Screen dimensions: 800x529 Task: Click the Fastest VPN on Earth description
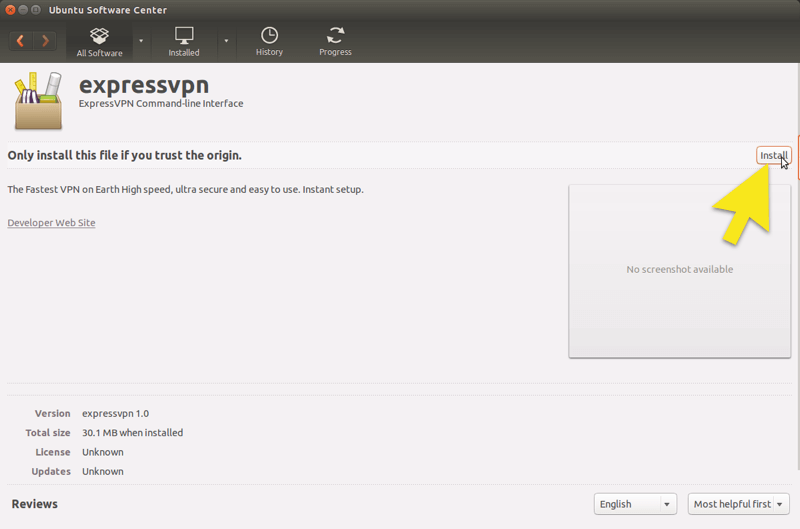pos(185,190)
